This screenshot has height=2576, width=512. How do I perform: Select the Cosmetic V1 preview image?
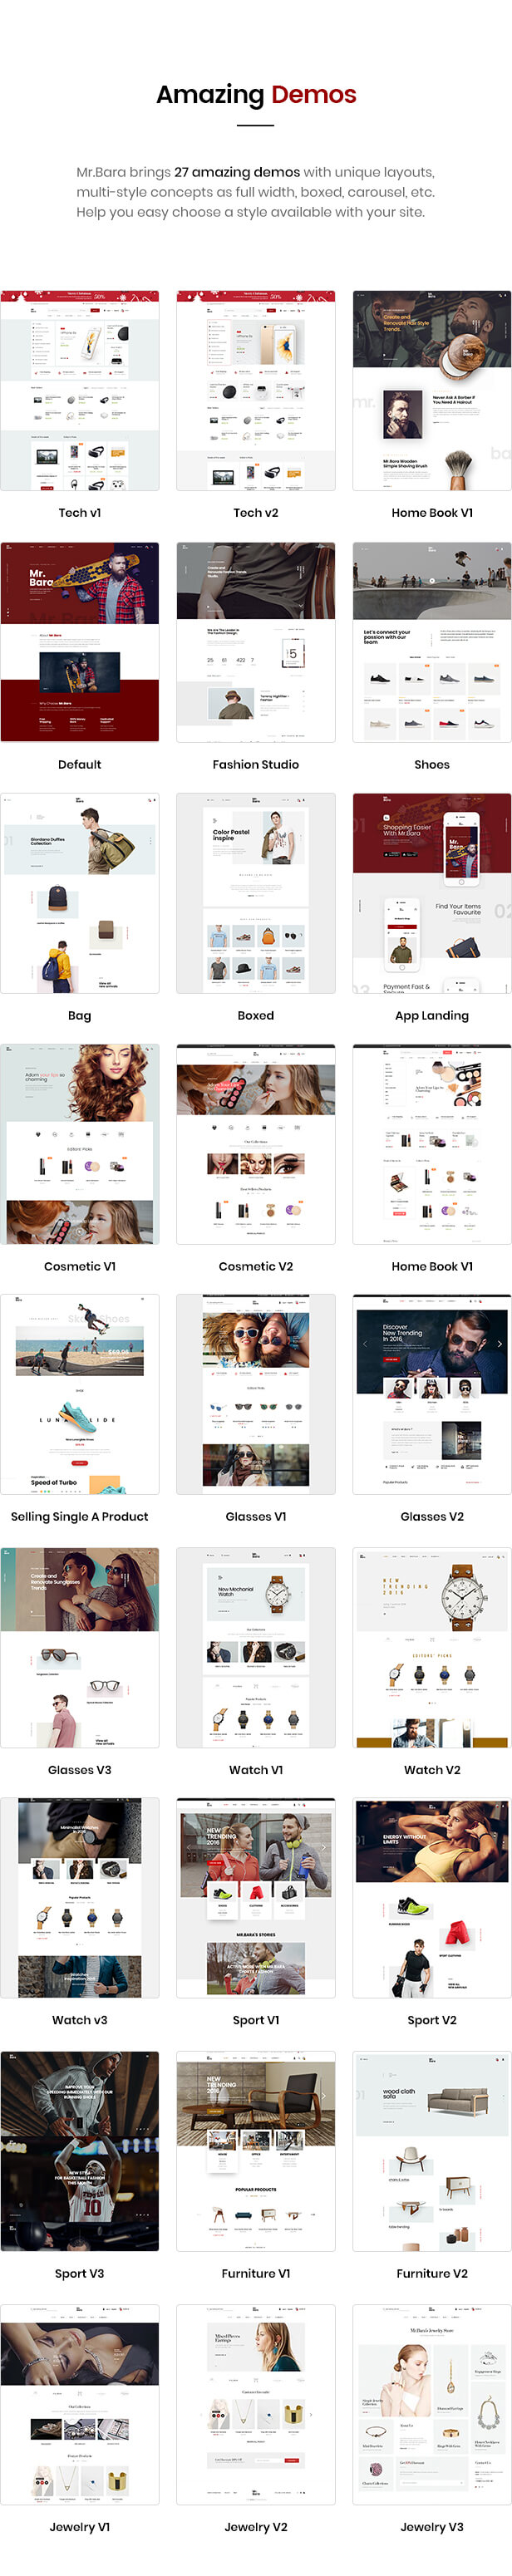pos(80,1143)
